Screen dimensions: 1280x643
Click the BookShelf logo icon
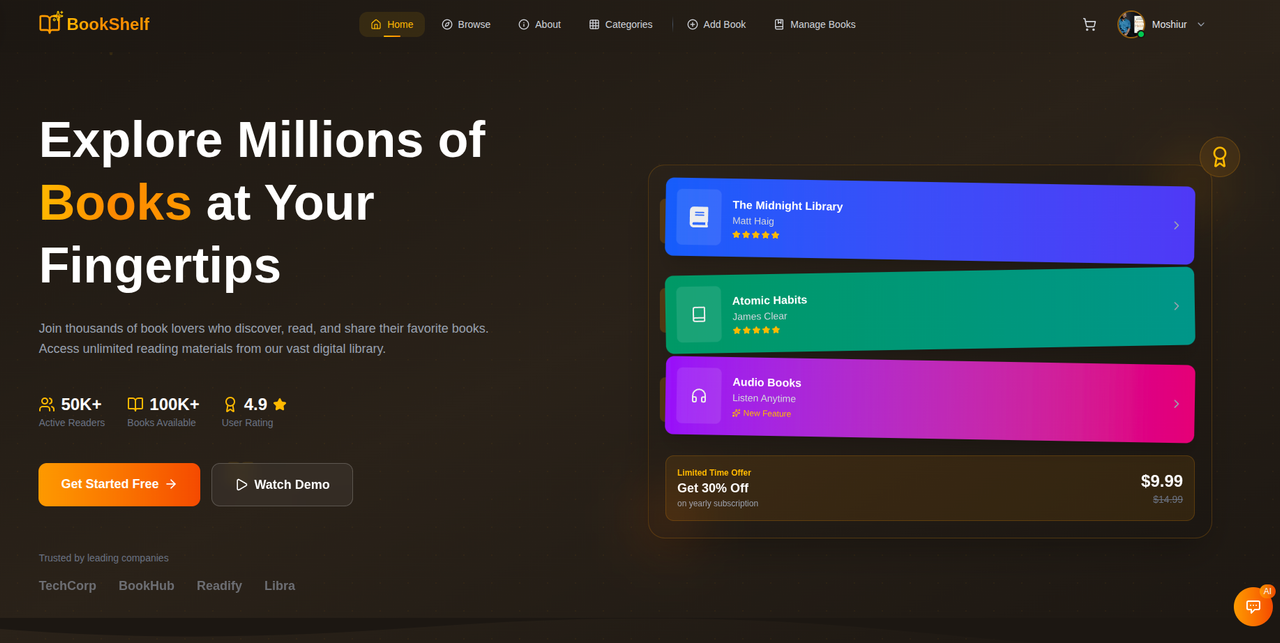50,23
